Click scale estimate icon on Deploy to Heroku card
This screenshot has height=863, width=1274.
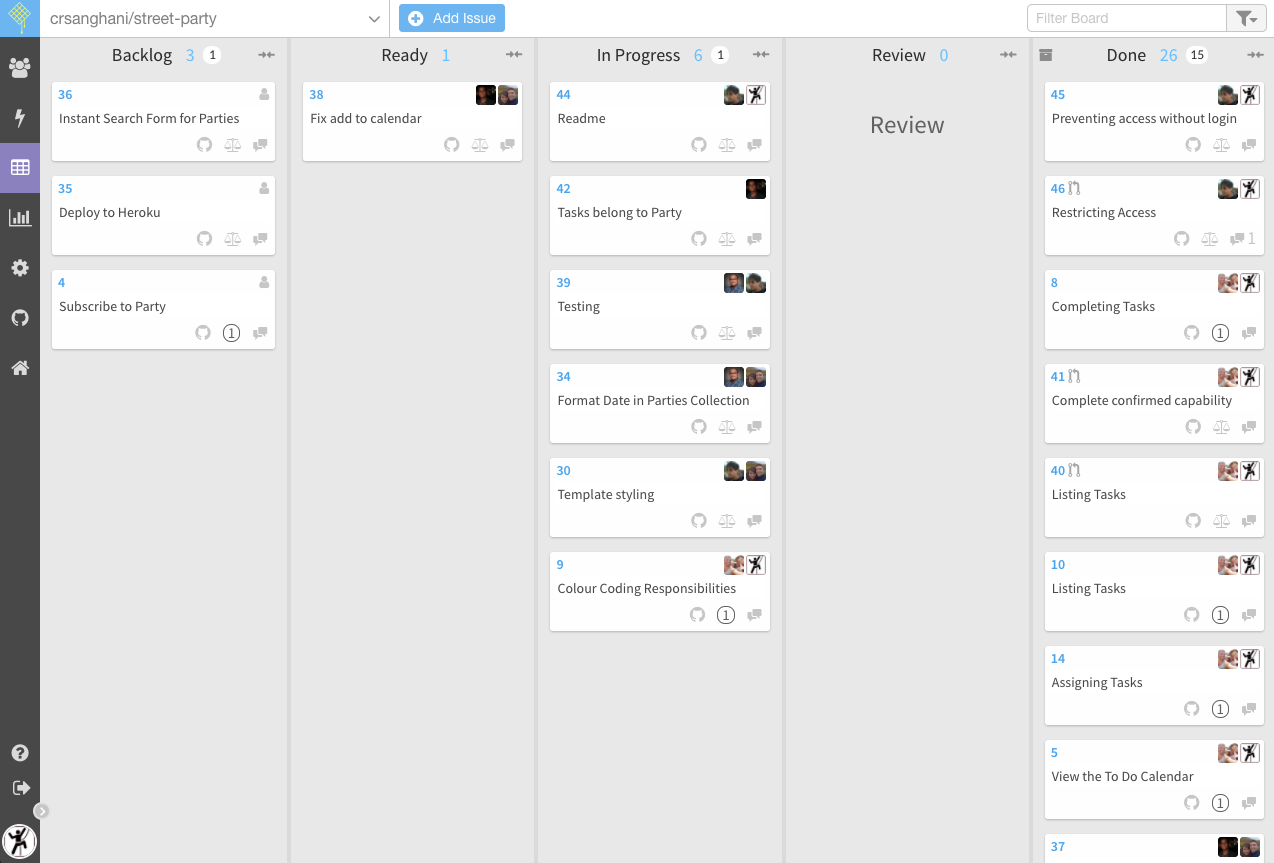click(232, 239)
